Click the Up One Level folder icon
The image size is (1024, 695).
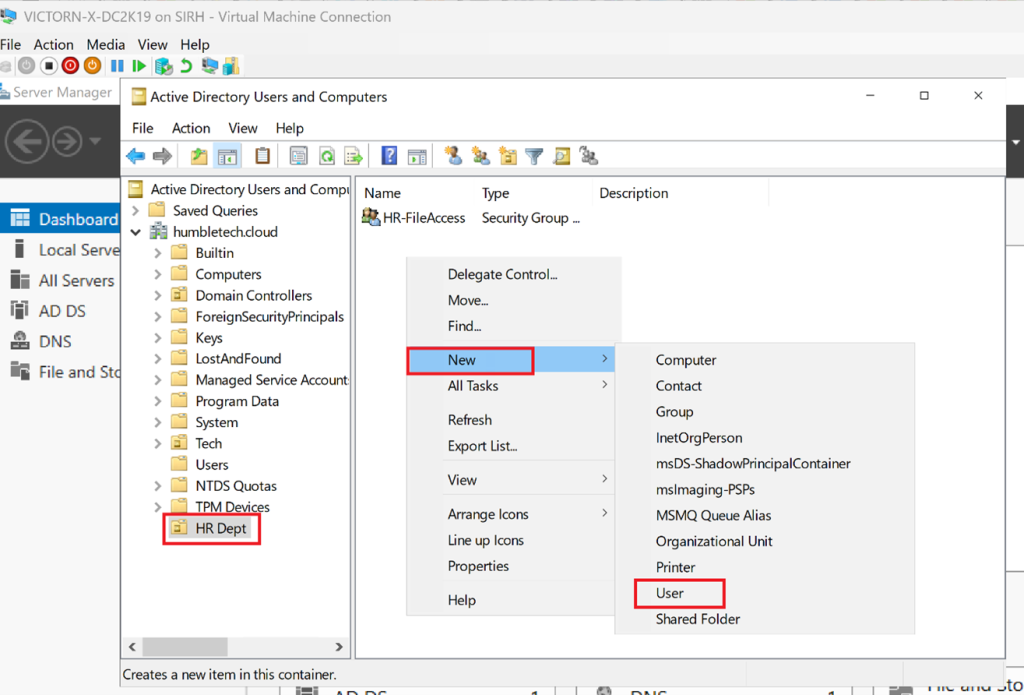tap(199, 156)
